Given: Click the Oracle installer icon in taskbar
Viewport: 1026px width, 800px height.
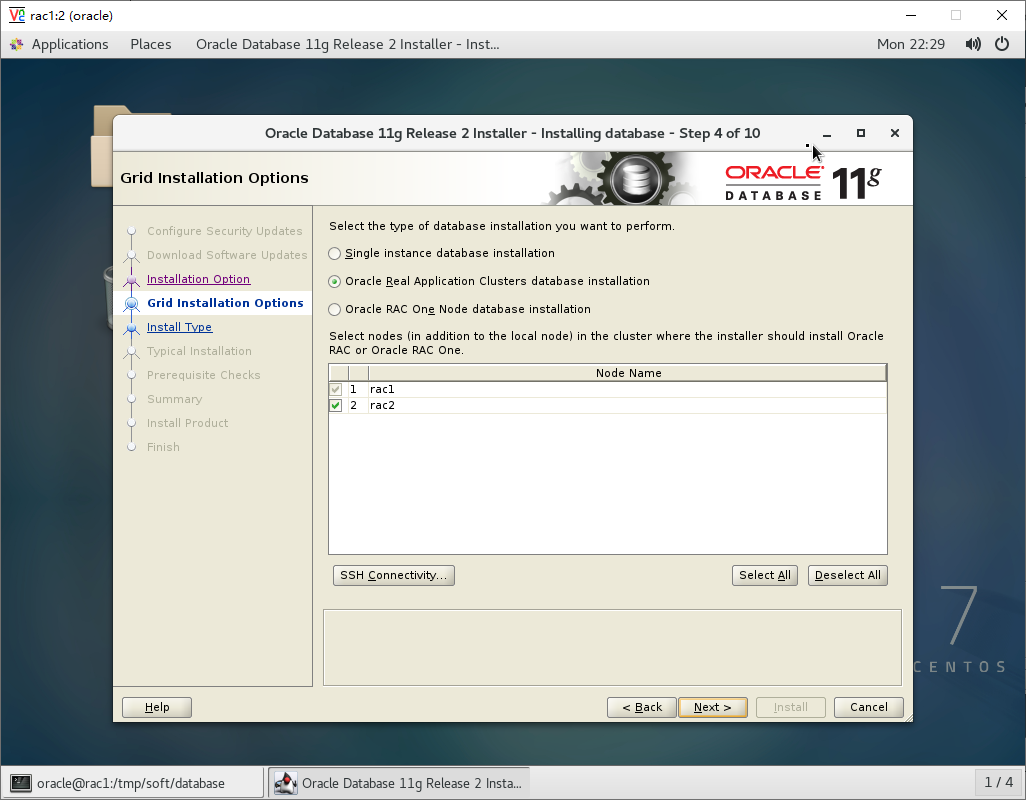Looking at the screenshot, I should pyautogui.click(x=285, y=783).
